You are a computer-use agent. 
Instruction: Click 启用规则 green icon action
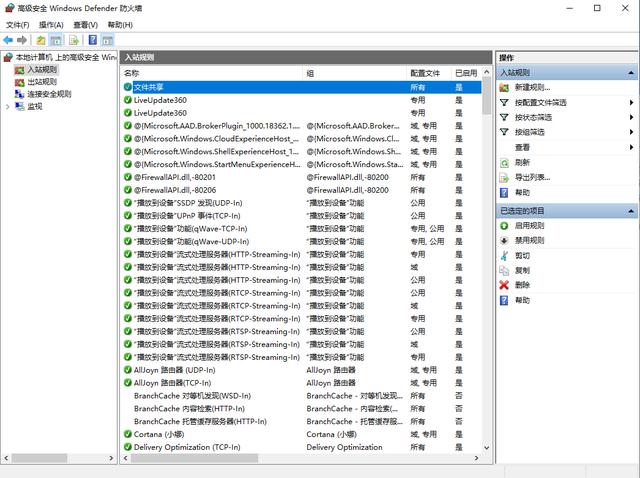[529, 225]
